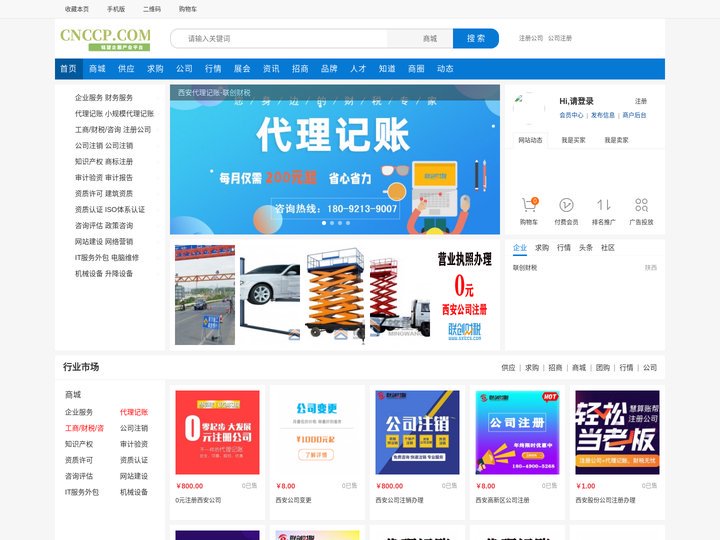Image resolution: width=720 pixels, height=540 pixels.
Task: Switch to the 我是卖家 tab
Action: tap(616, 140)
